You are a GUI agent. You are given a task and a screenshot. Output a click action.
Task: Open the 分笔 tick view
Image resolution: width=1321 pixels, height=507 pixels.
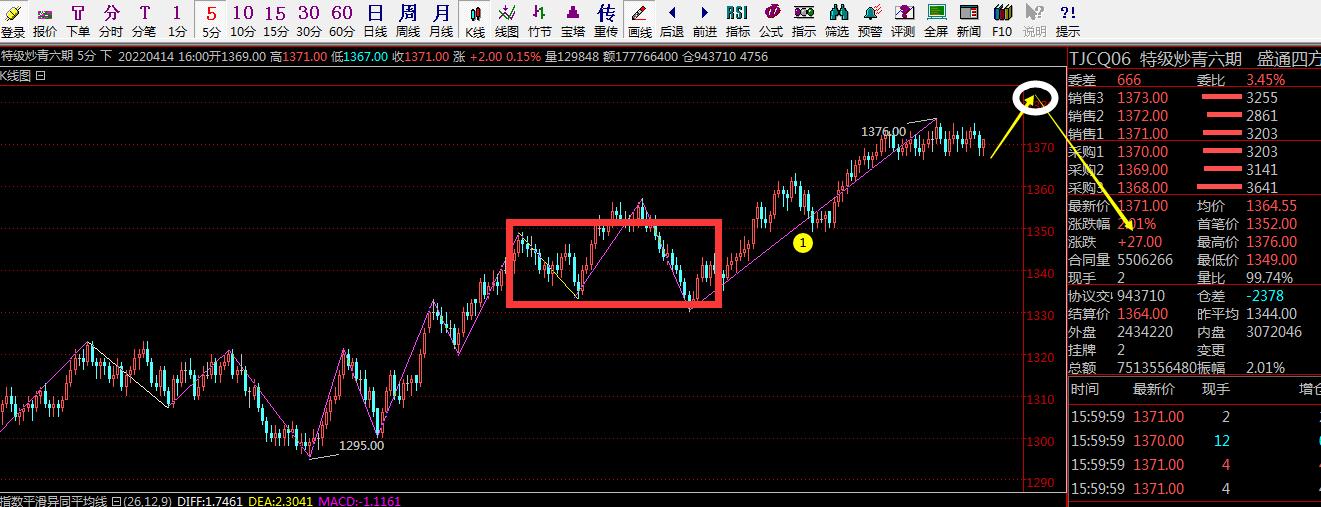[144, 20]
